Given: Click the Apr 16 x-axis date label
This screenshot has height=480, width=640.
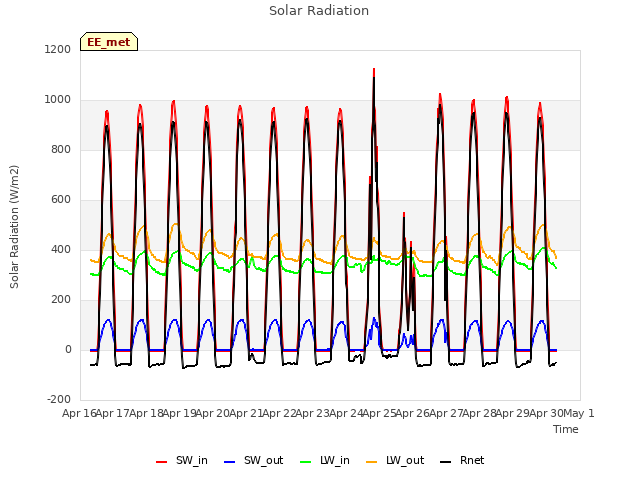Looking at the screenshot, I should coord(79,413).
